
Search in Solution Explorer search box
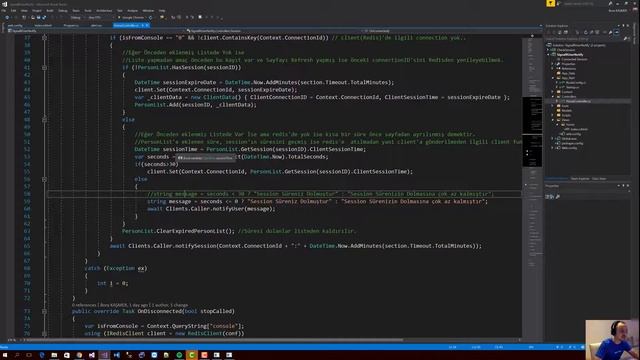pyautogui.click(x=584, y=39)
